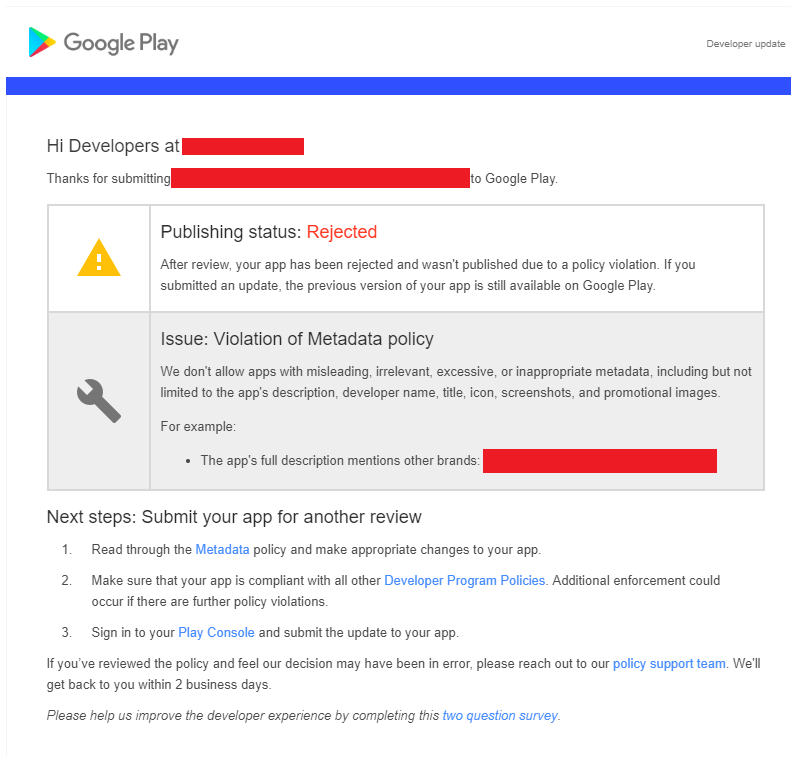The image size is (791, 757).
Task: Open the Play Console link
Action: (216, 632)
